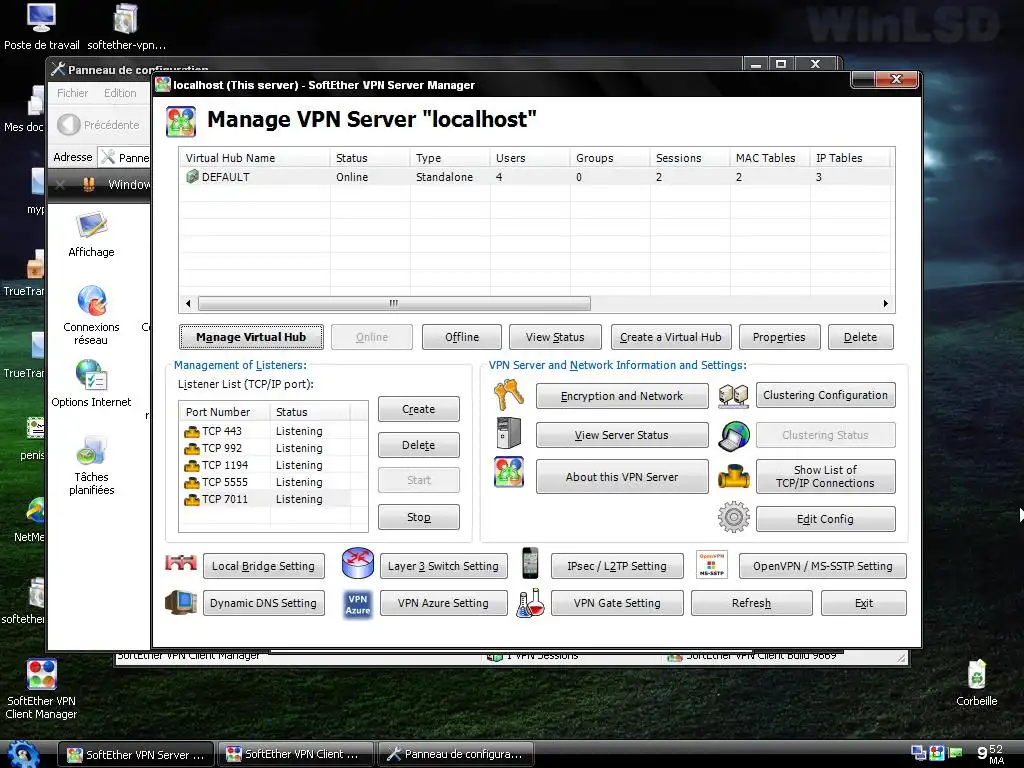Select listener TCP 992
This screenshot has width=1024, height=768.
pos(266,448)
